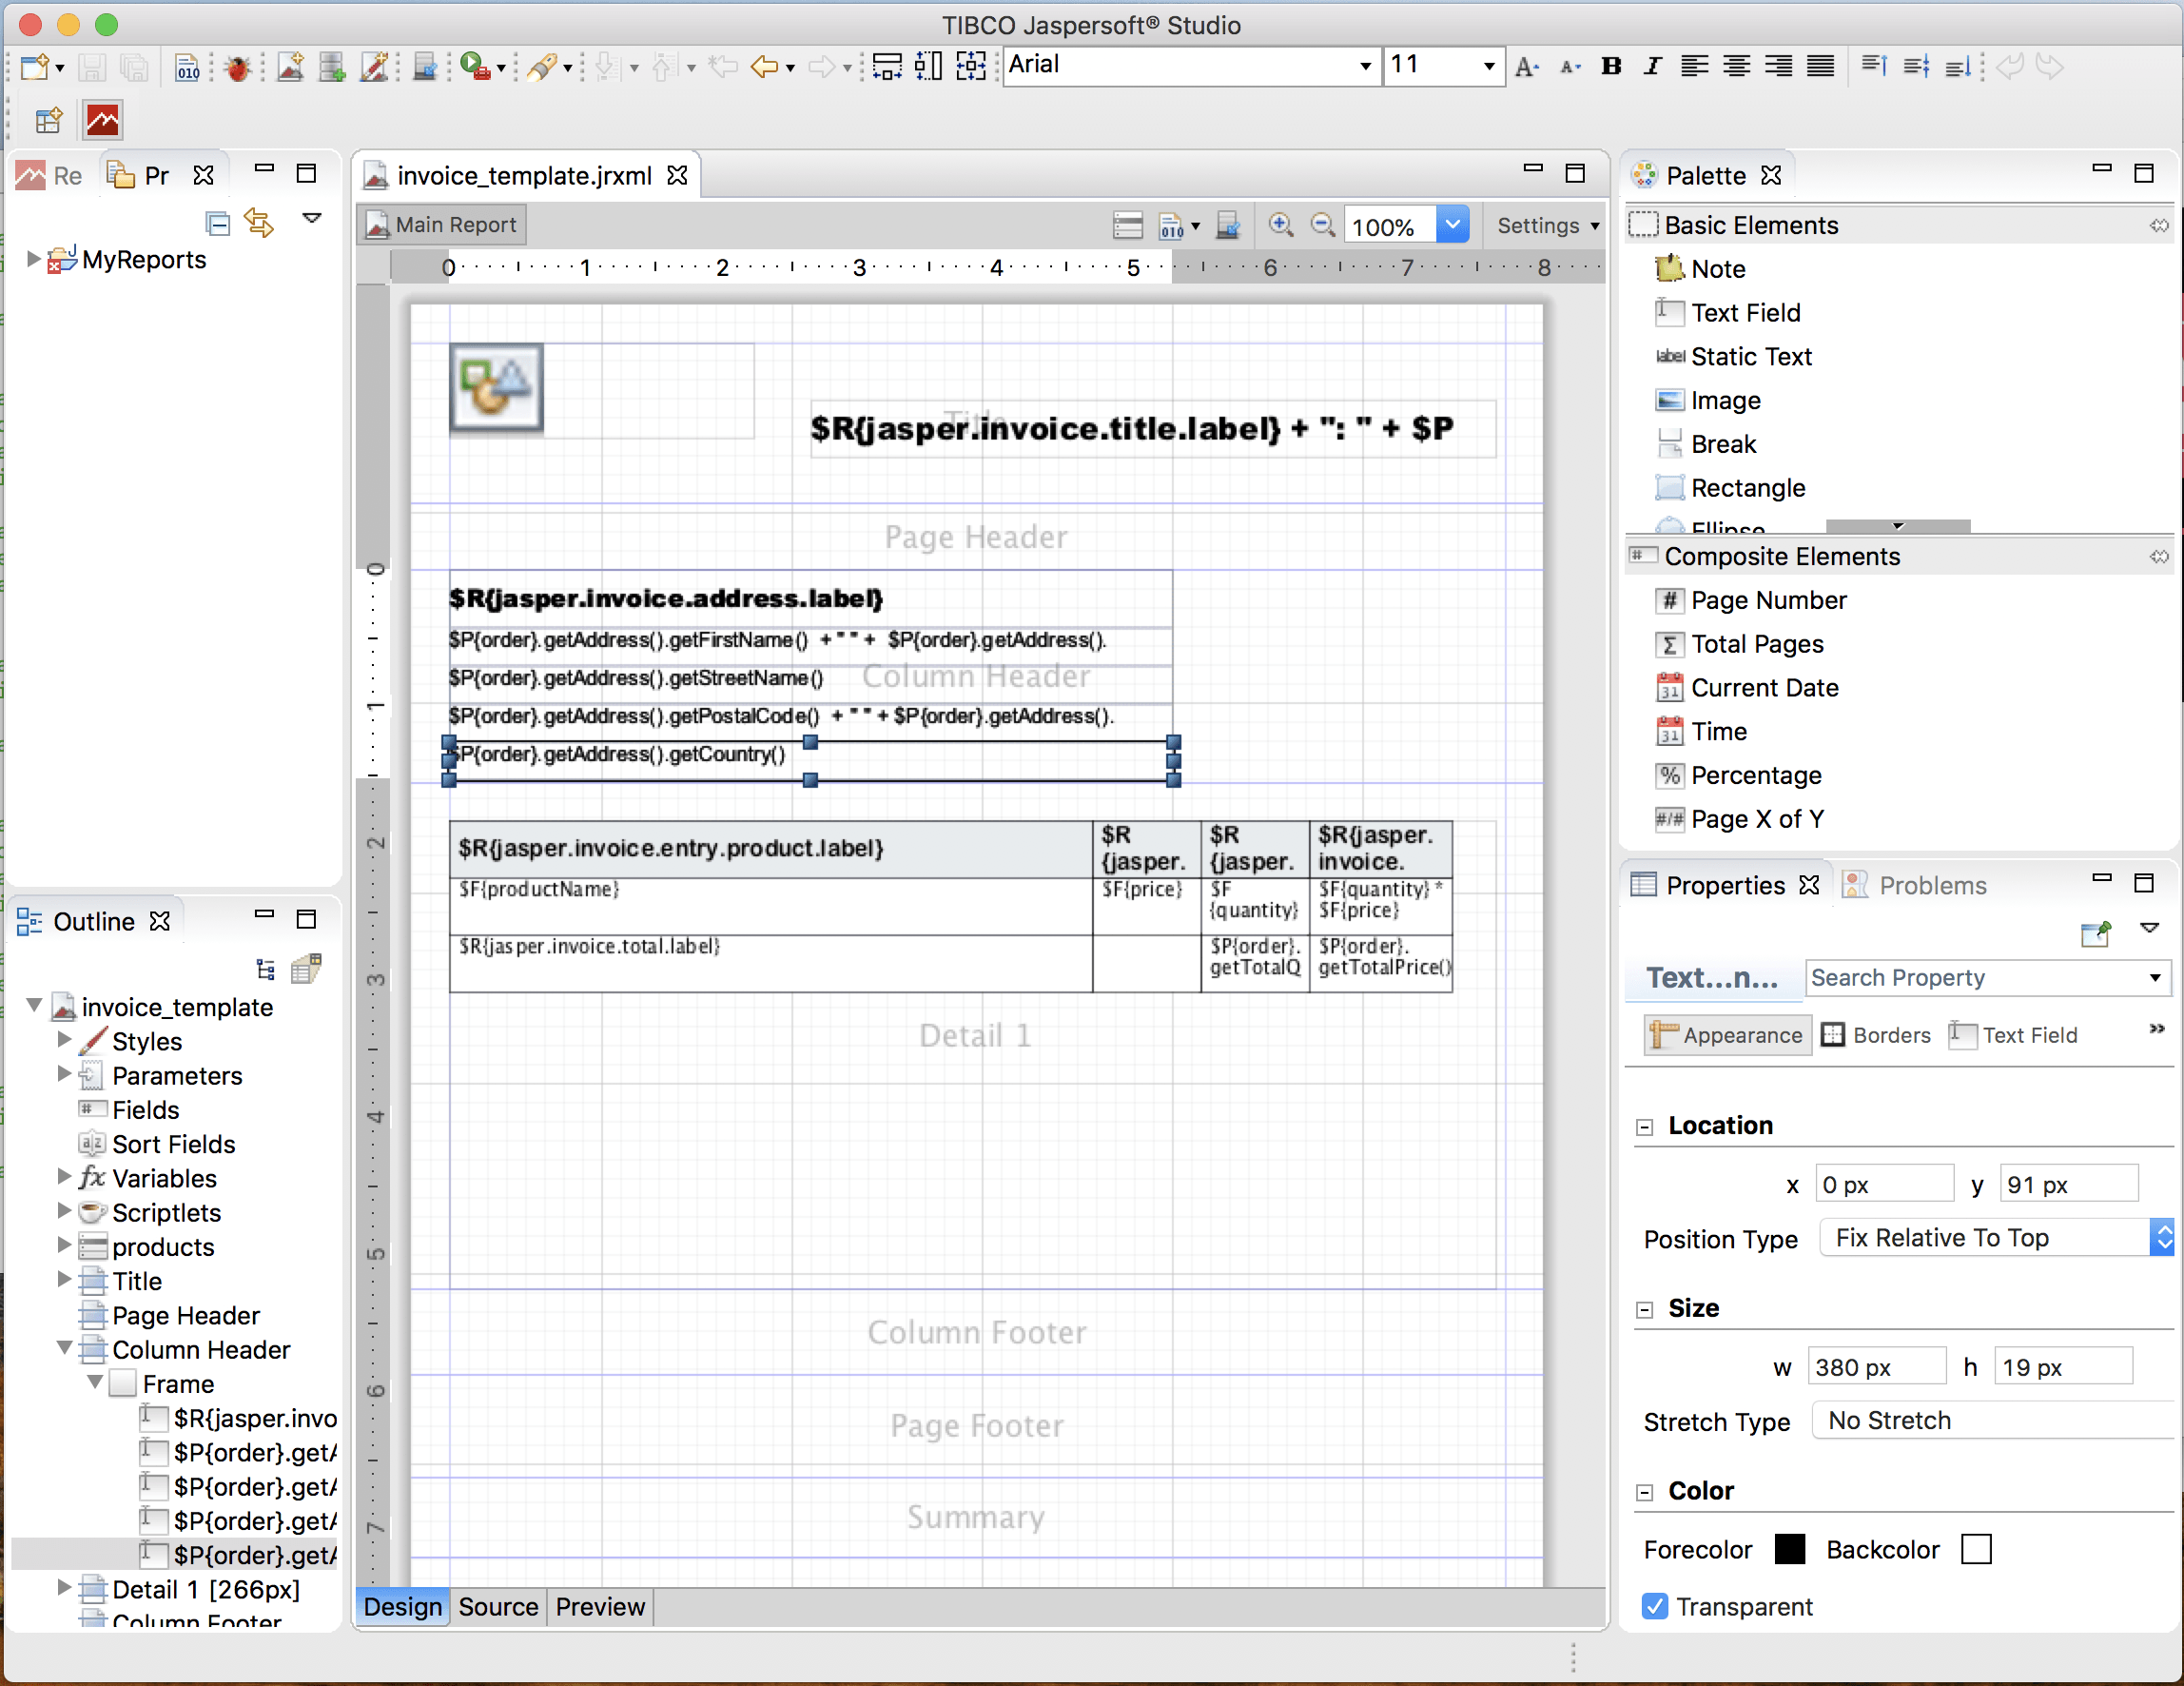Select the Static Text palette element
2184x1686 pixels.
[1749, 357]
